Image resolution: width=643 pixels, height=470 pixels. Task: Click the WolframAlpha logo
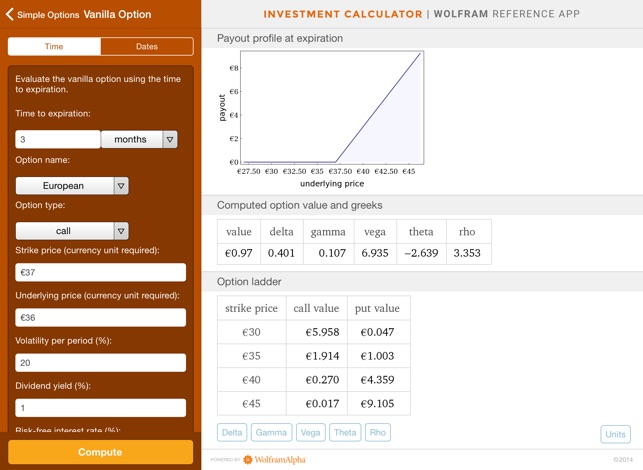pyautogui.click(x=274, y=460)
